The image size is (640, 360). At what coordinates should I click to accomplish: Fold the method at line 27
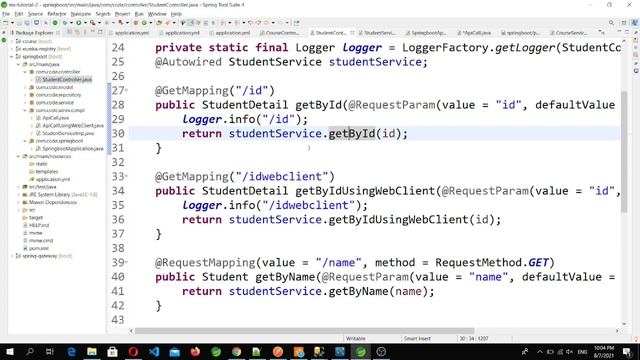point(127,90)
